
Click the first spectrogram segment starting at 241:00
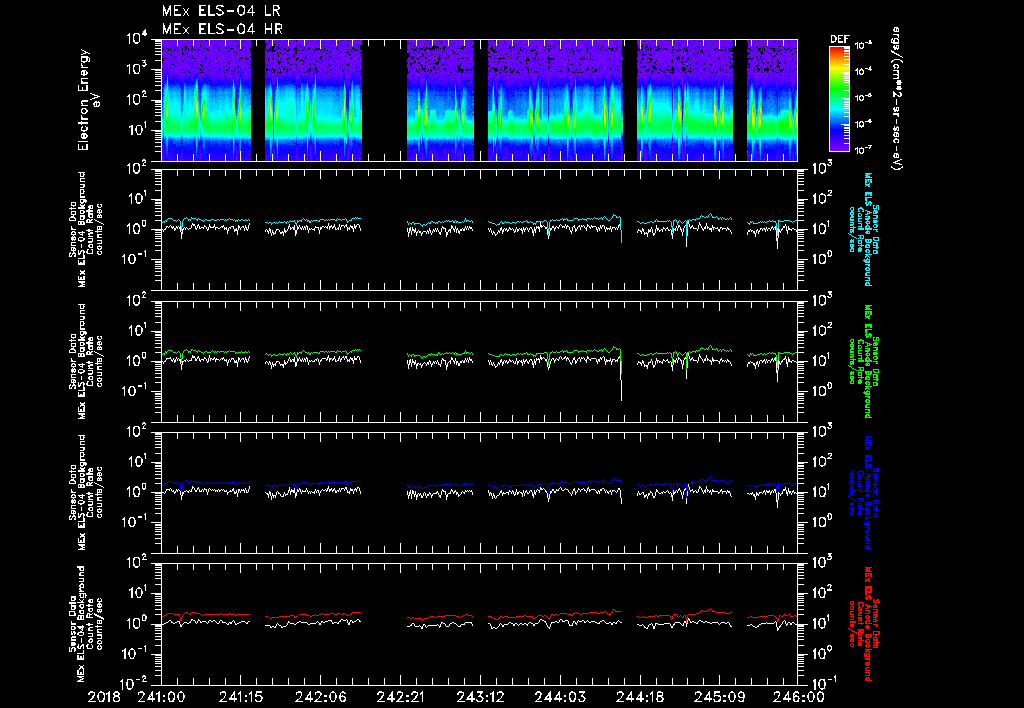[x=206, y=100]
